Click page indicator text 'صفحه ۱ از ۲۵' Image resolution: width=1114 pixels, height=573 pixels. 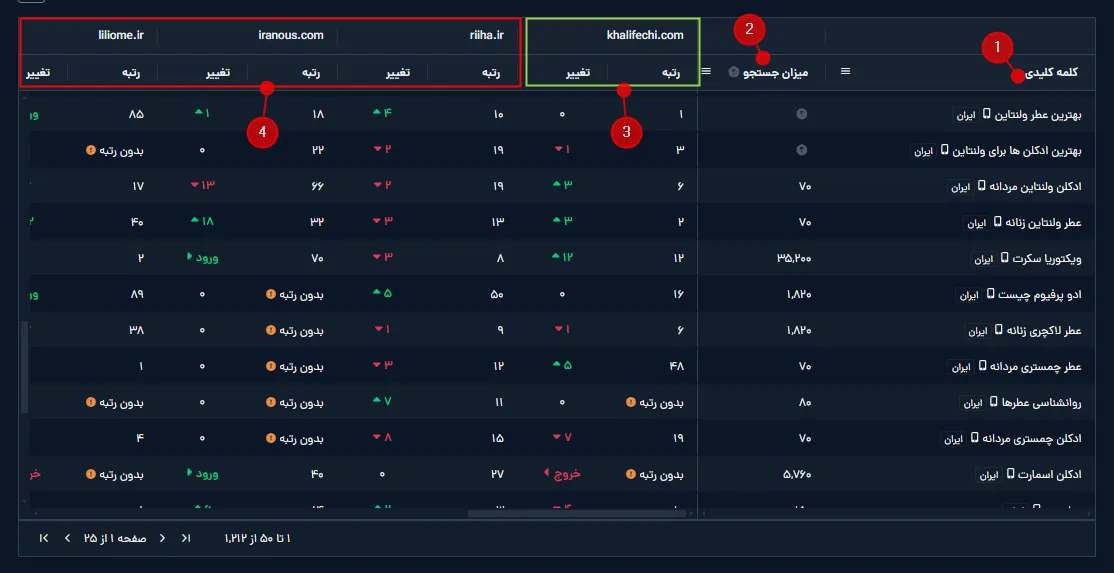(115, 539)
